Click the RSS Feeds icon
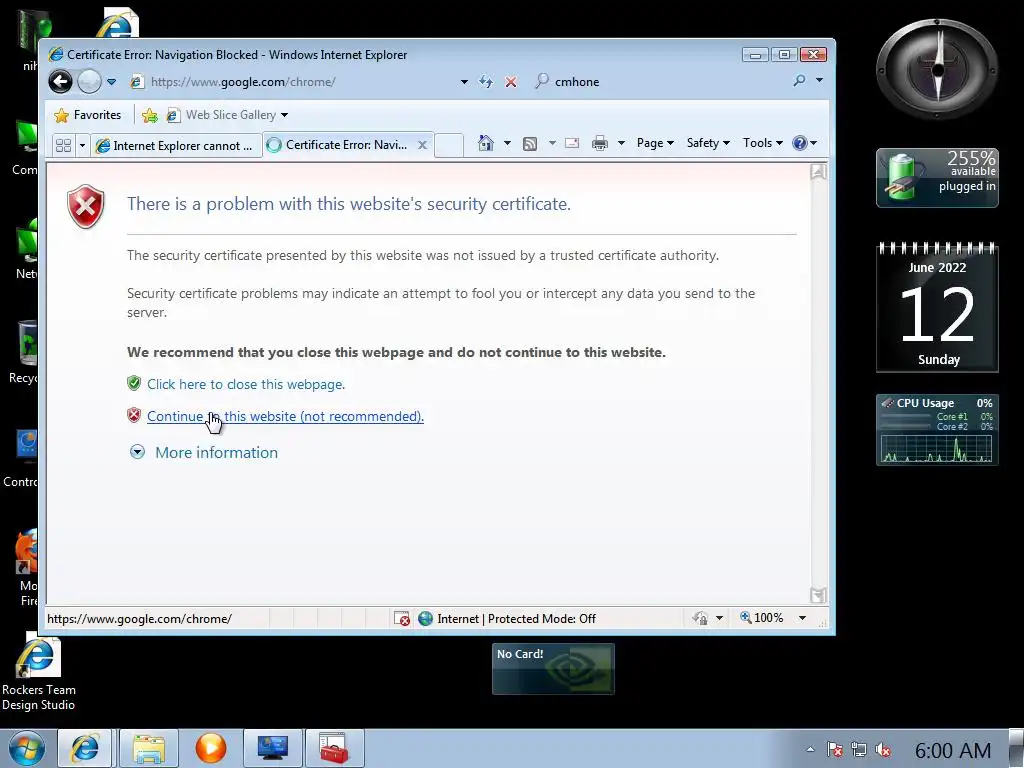 tap(530, 144)
